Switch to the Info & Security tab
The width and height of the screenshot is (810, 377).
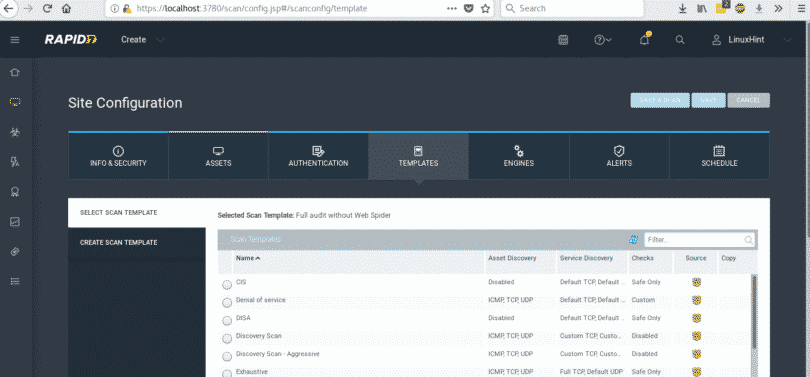[118, 156]
